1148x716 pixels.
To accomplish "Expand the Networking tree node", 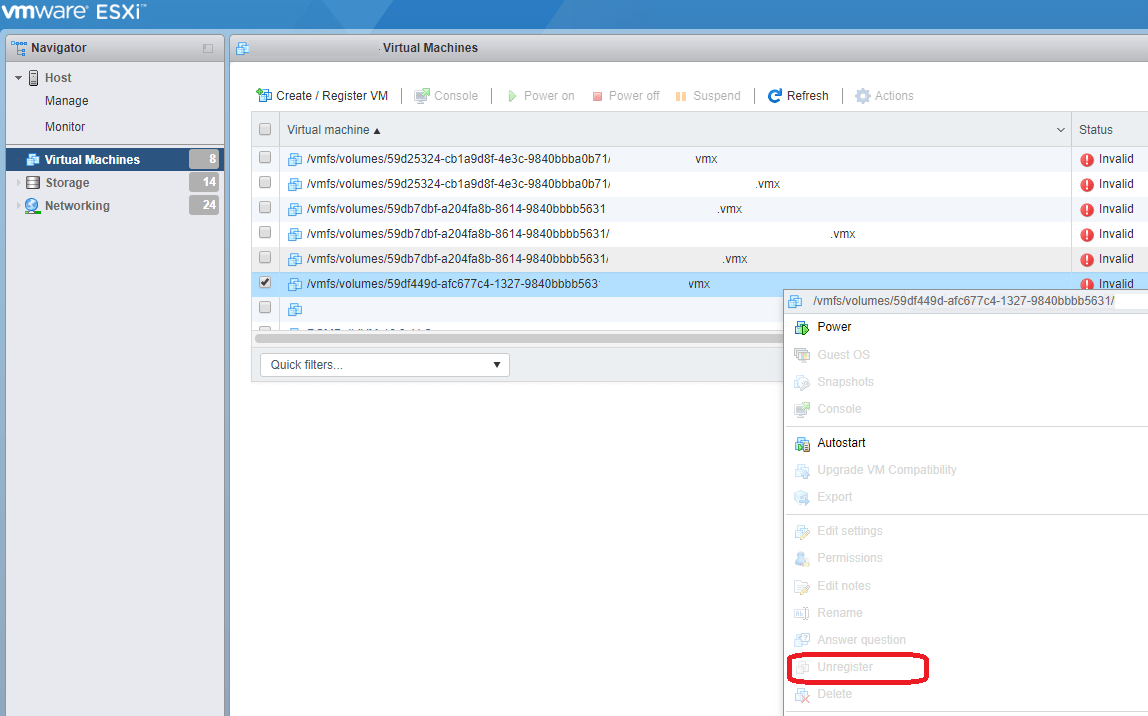I will click(x=18, y=206).
